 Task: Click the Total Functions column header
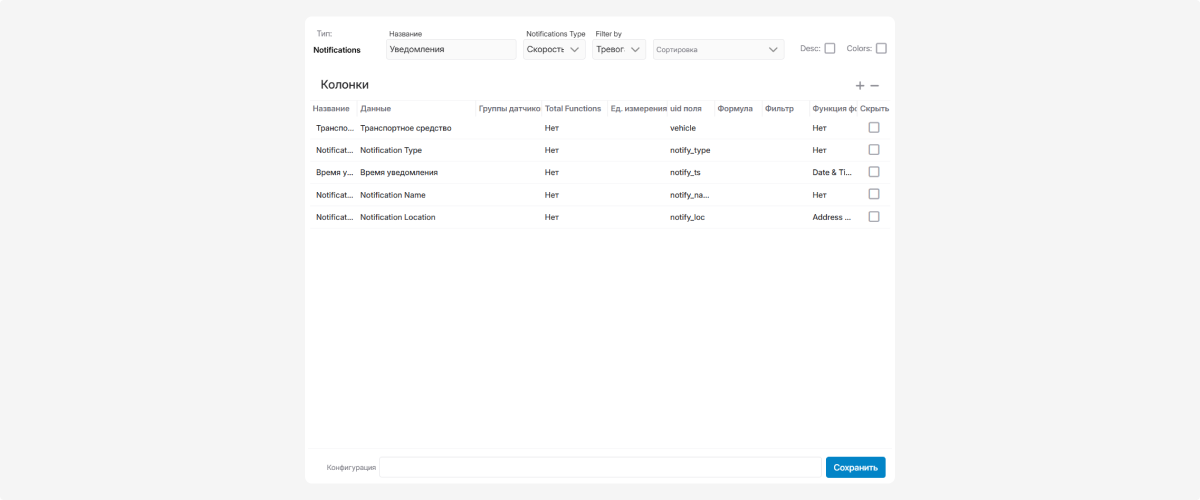573,108
